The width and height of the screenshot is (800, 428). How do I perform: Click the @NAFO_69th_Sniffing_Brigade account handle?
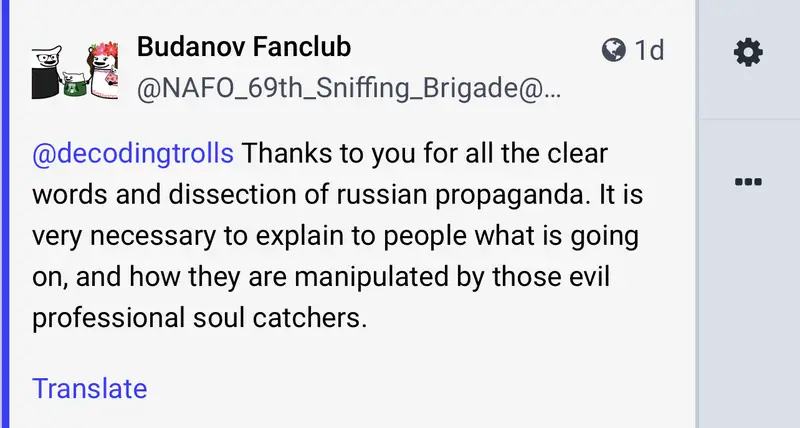(348, 89)
